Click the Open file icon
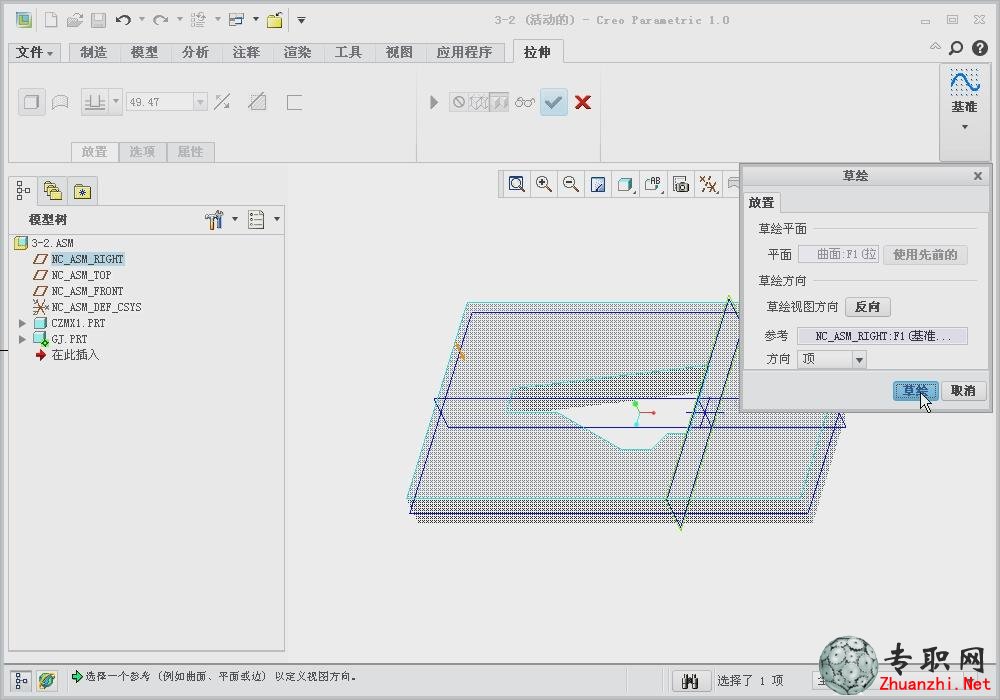 [x=75, y=20]
